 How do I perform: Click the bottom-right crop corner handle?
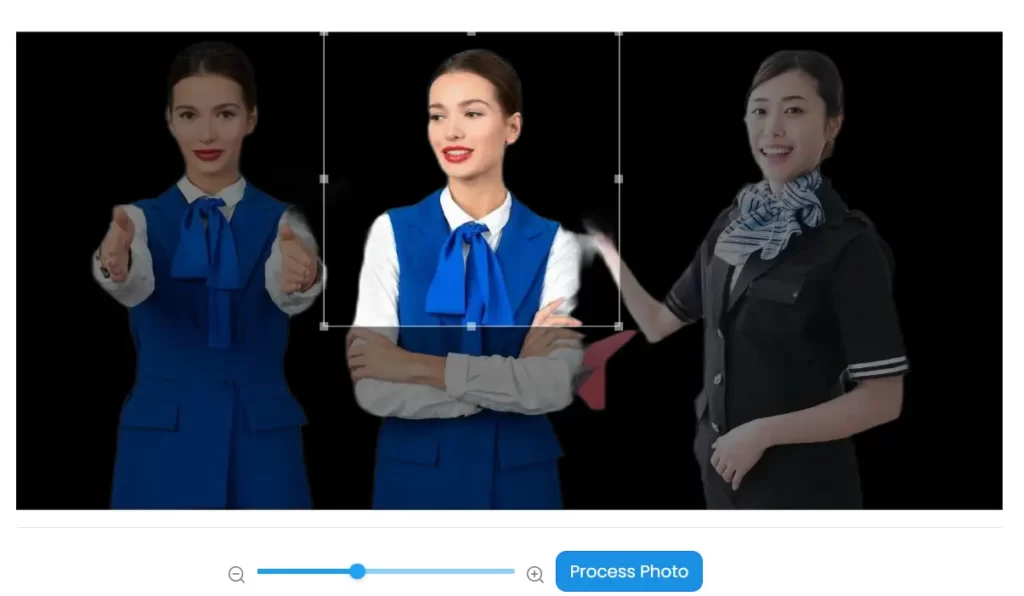(618, 326)
